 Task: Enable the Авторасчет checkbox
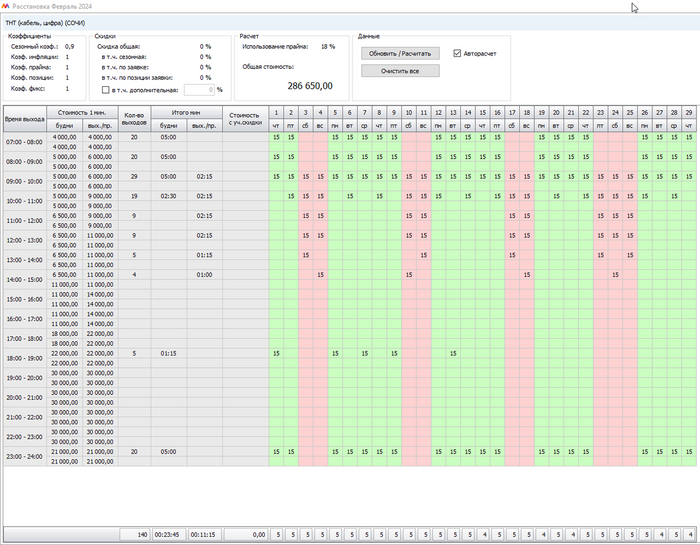click(458, 53)
